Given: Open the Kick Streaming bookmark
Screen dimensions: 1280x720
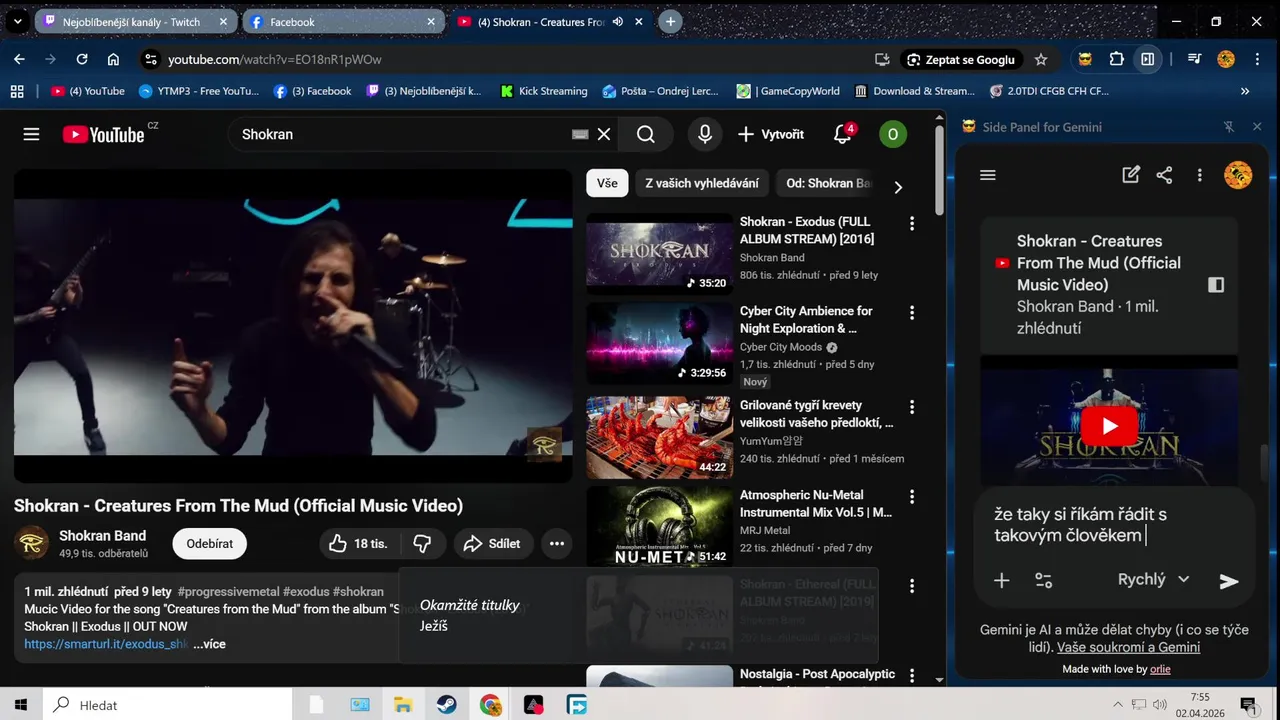Looking at the screenshot, I should coord(543,91).
